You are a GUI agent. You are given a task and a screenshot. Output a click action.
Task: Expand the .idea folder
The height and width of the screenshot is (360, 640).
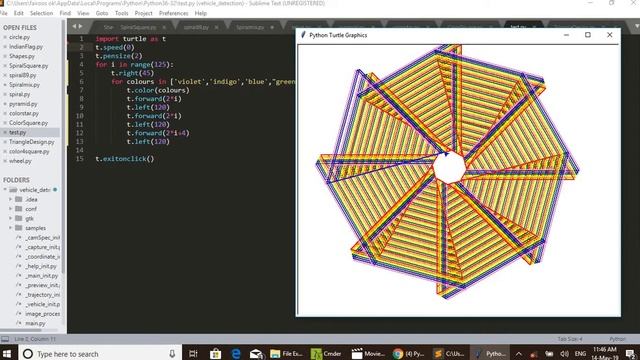(11, 199)
